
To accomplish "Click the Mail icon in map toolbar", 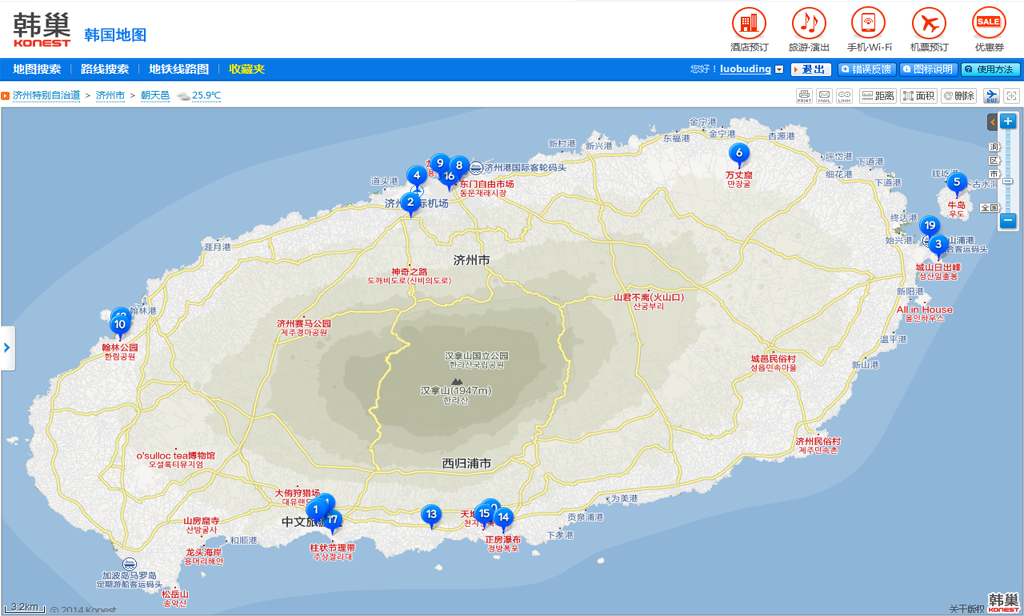I will click(x=824, y=96).
